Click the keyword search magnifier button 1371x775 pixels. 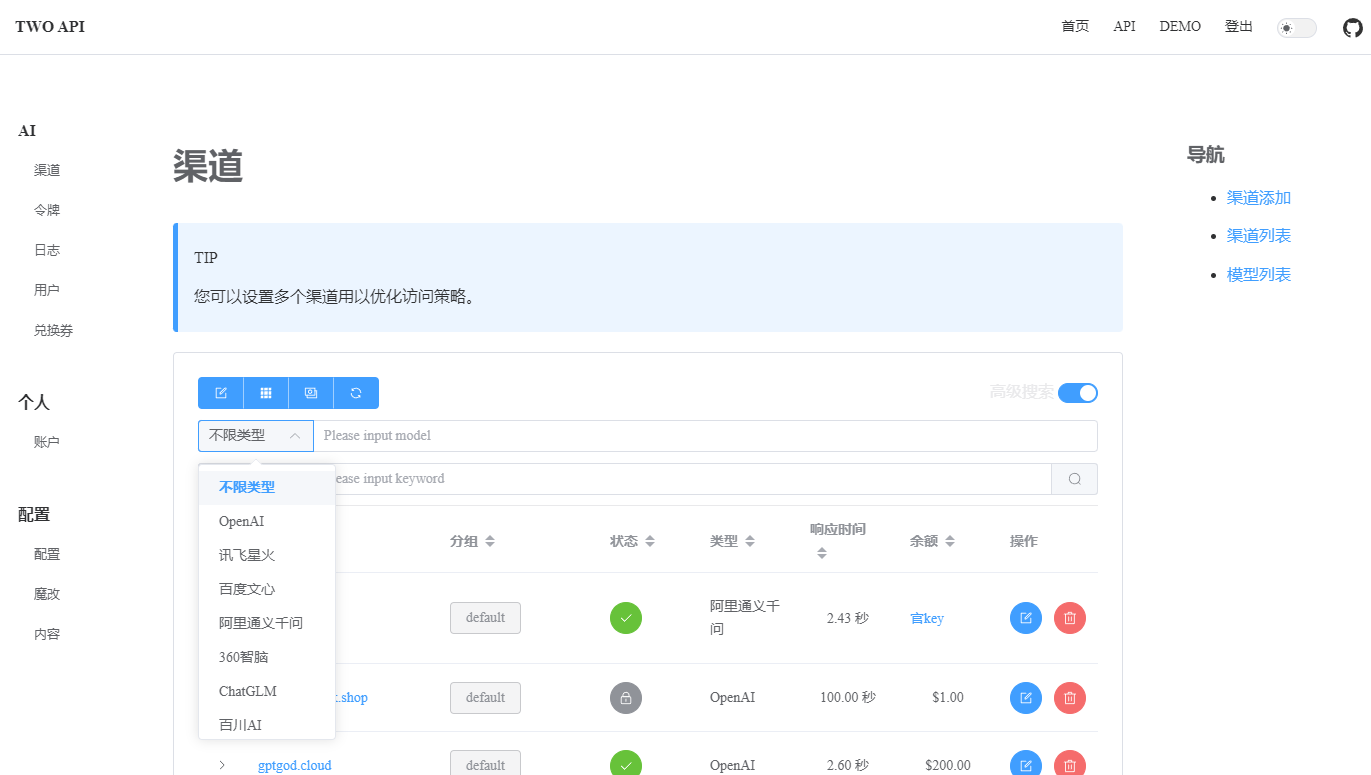(1074, 479)
